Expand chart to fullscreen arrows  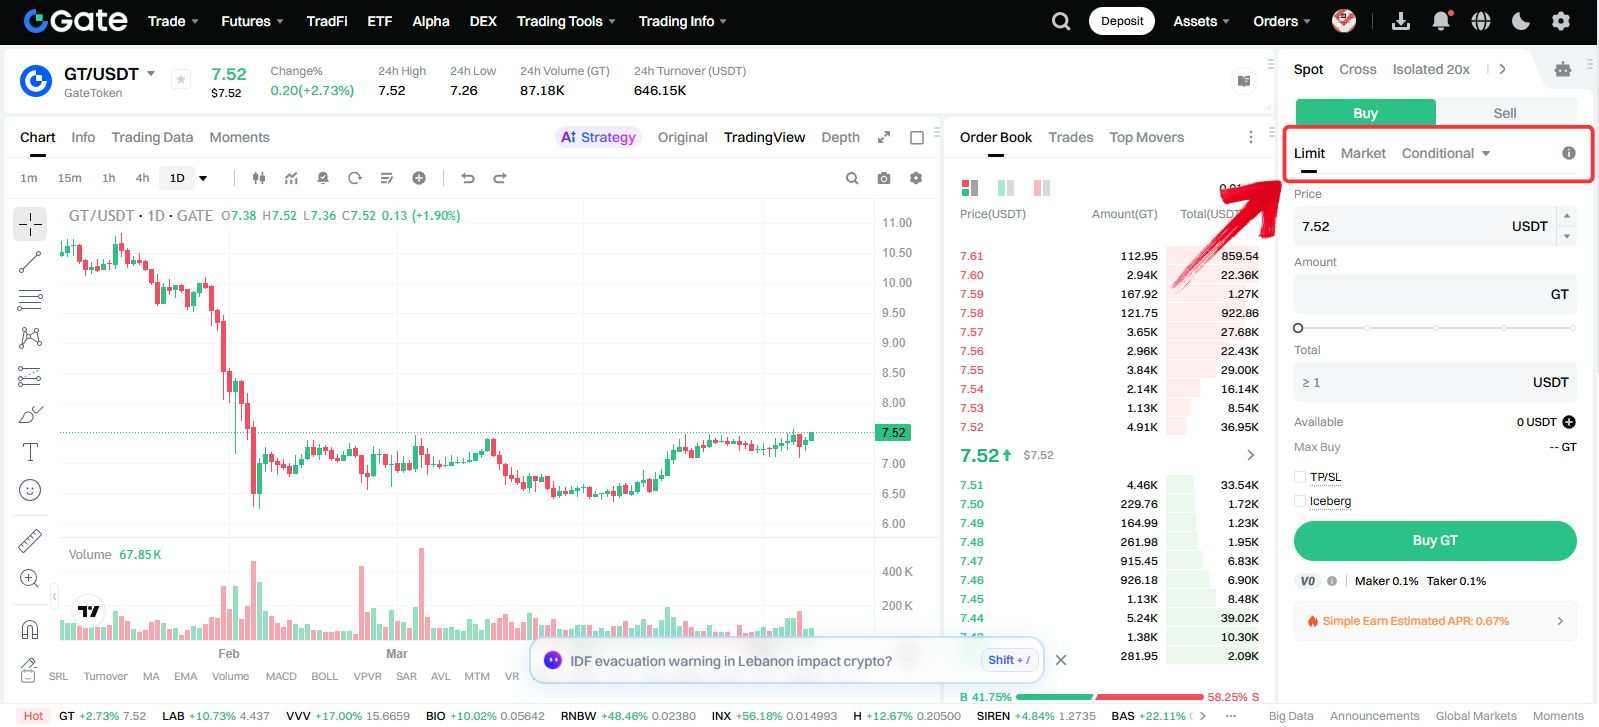point(884,137)
